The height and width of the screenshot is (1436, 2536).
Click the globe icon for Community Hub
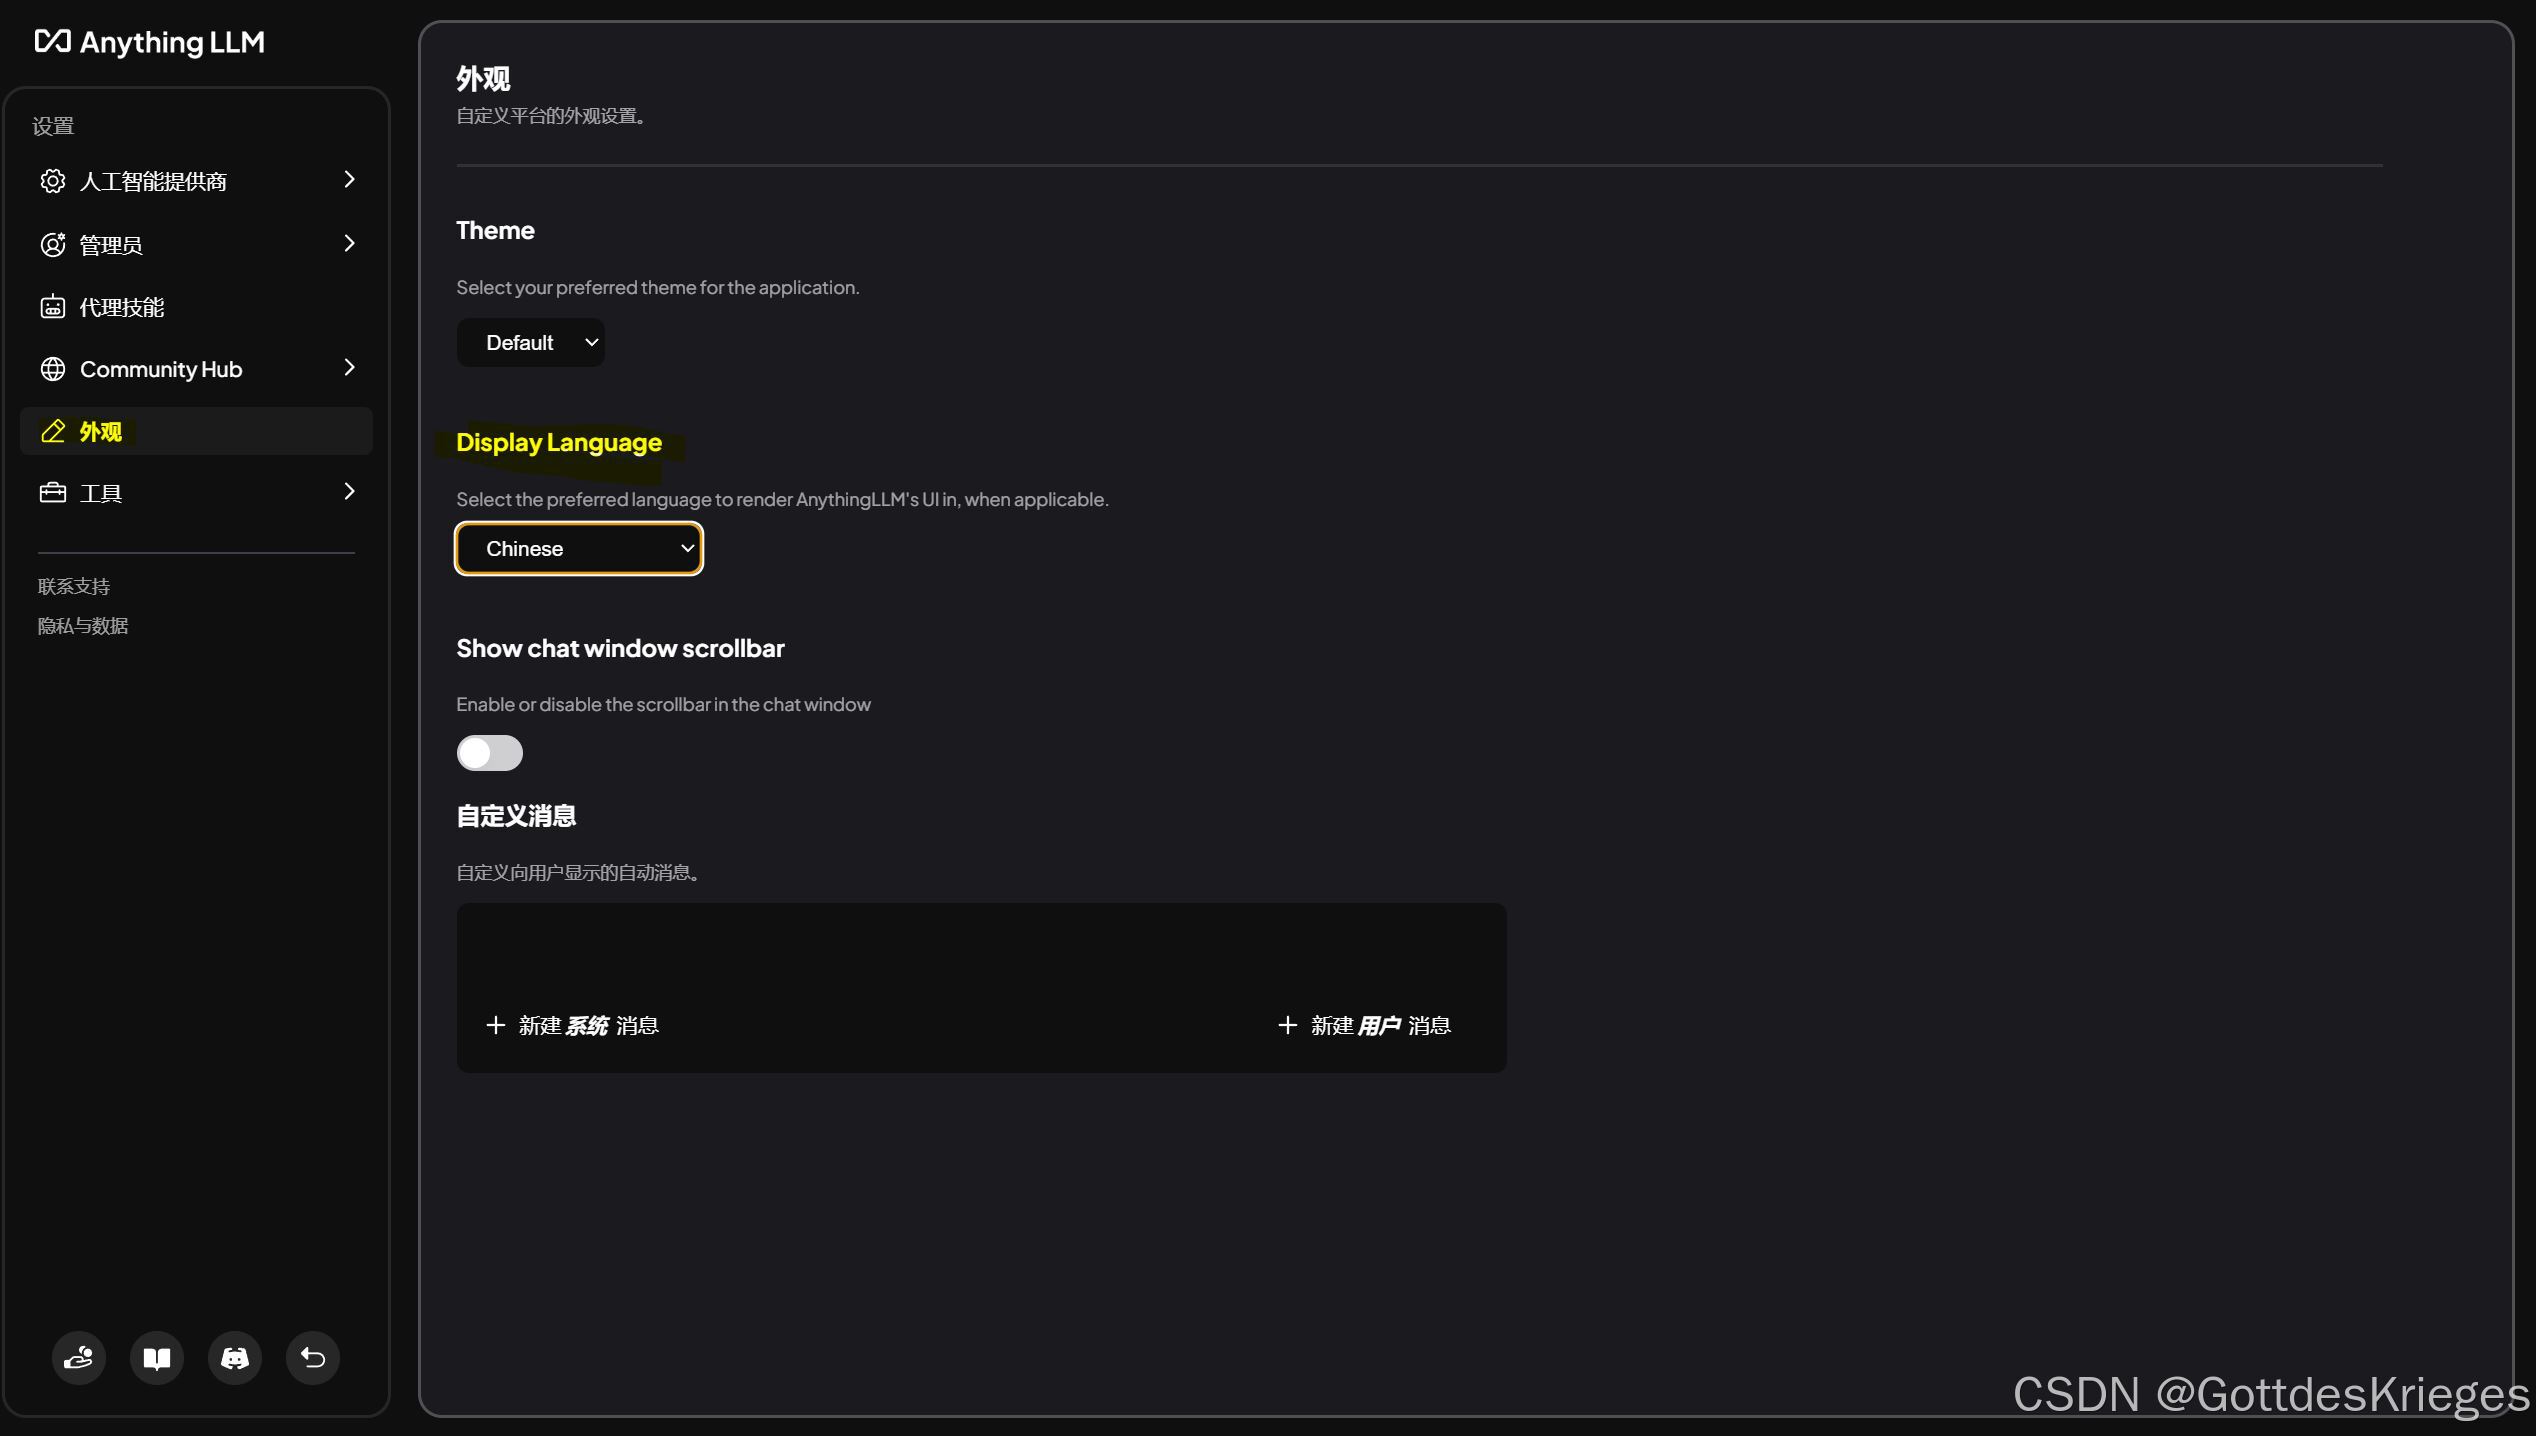click(53, 369)
